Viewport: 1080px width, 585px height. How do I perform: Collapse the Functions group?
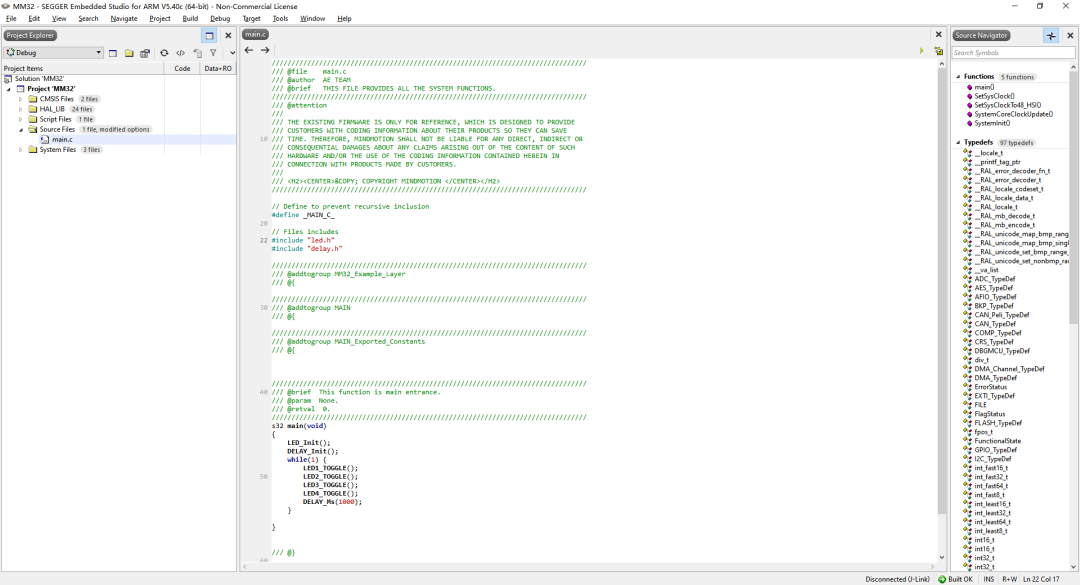point(958,77)
